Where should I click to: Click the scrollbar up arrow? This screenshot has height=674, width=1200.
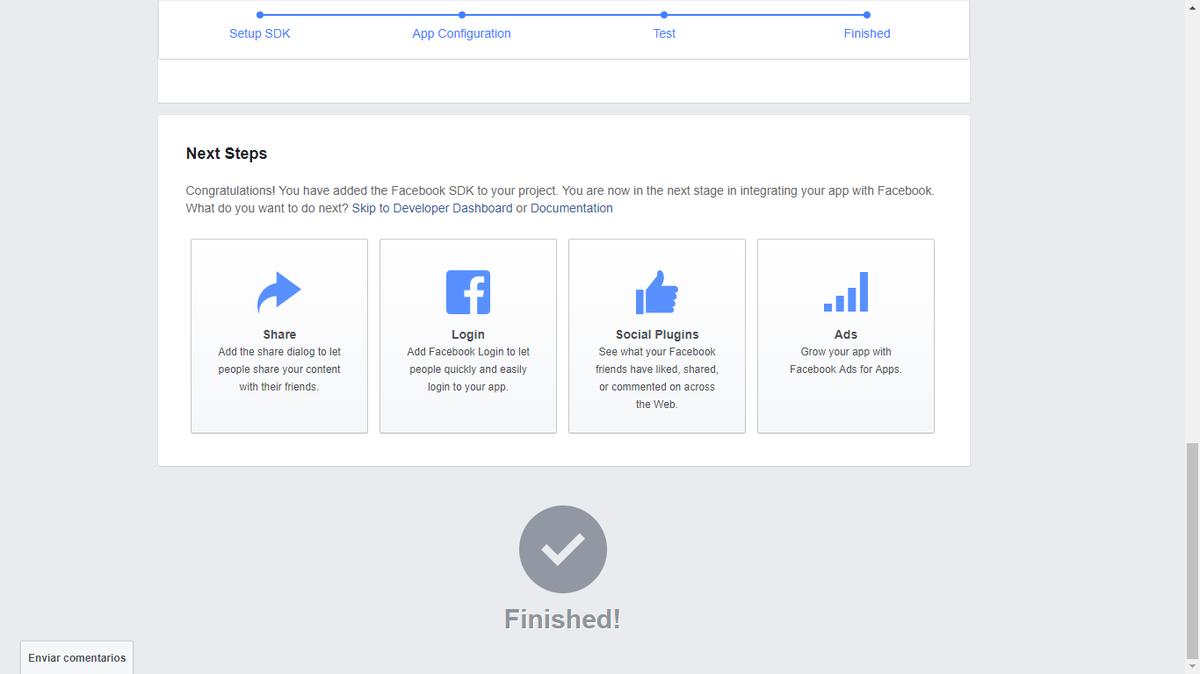click(x=1193, y=7)
